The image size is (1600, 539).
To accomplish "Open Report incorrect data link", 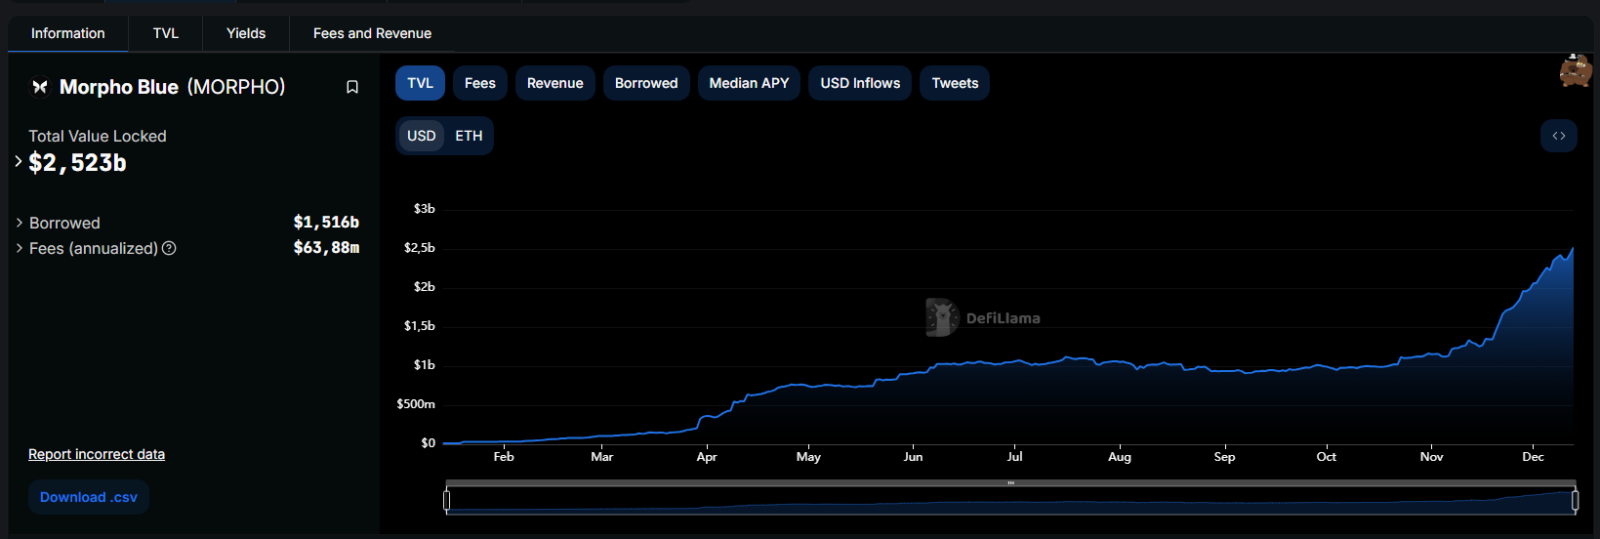I will coord(96,454).
